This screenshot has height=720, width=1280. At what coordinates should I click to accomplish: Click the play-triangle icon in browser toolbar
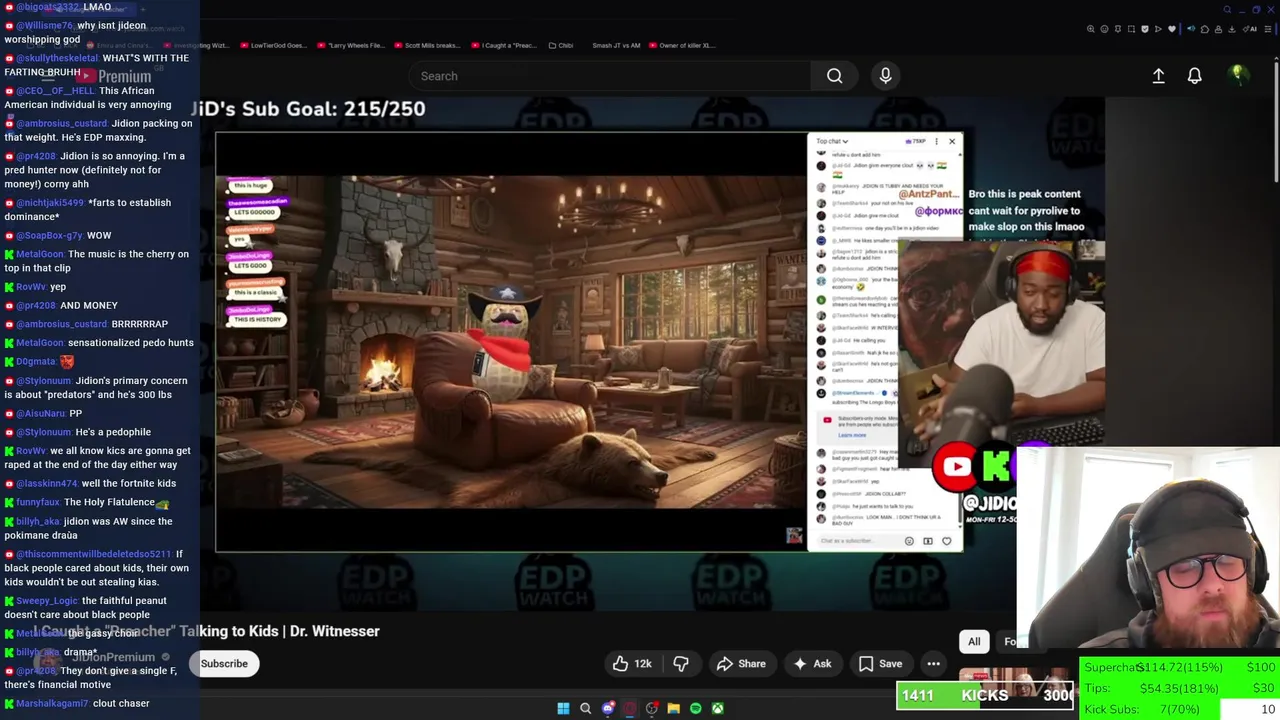(1158, 29)
